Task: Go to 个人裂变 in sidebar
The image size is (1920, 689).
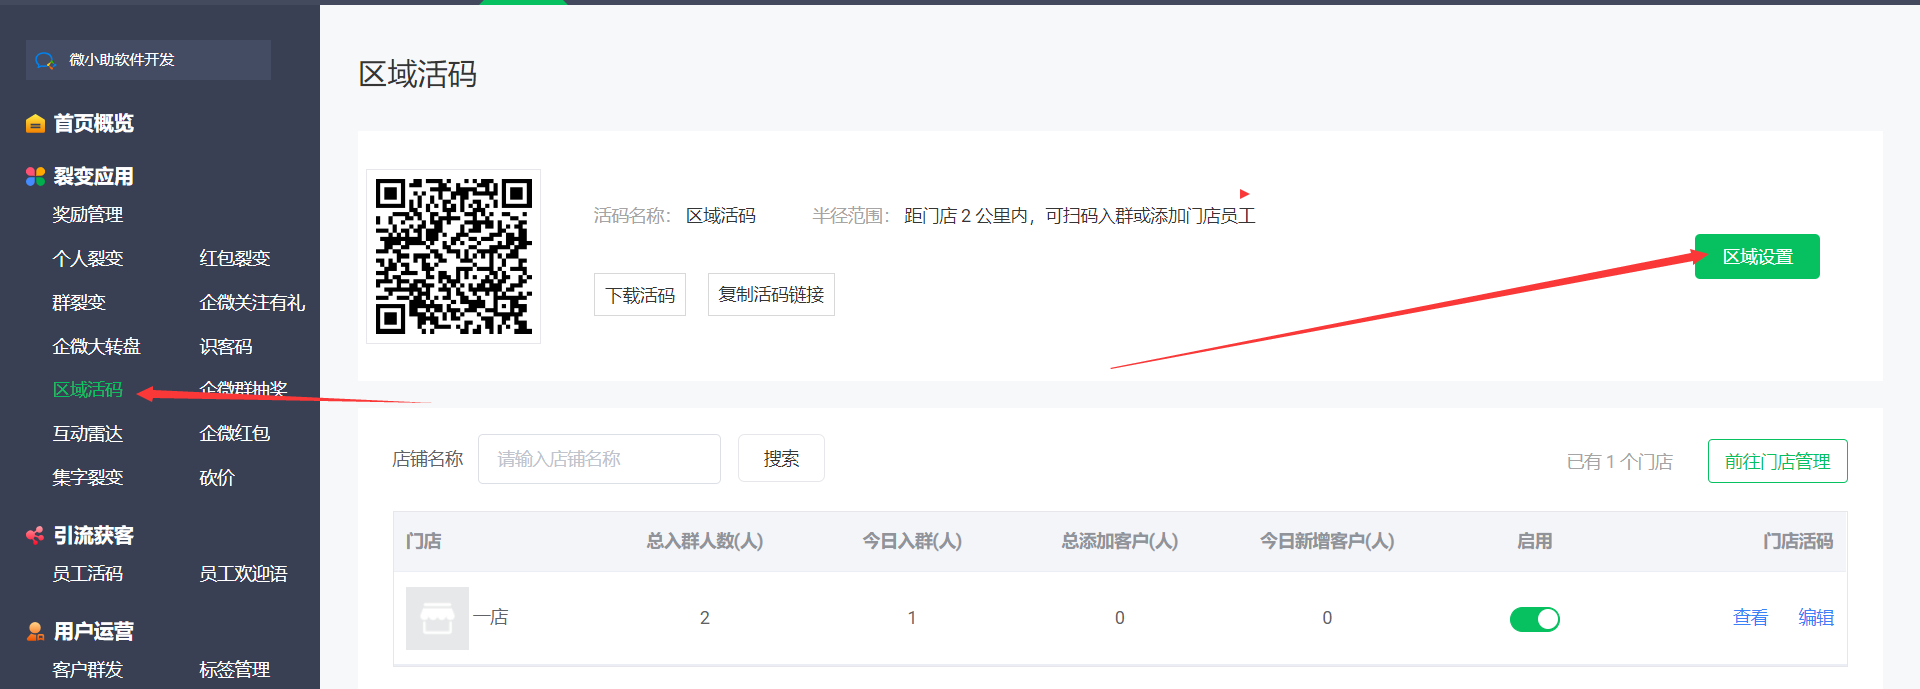Action: (x=88, y=259)
